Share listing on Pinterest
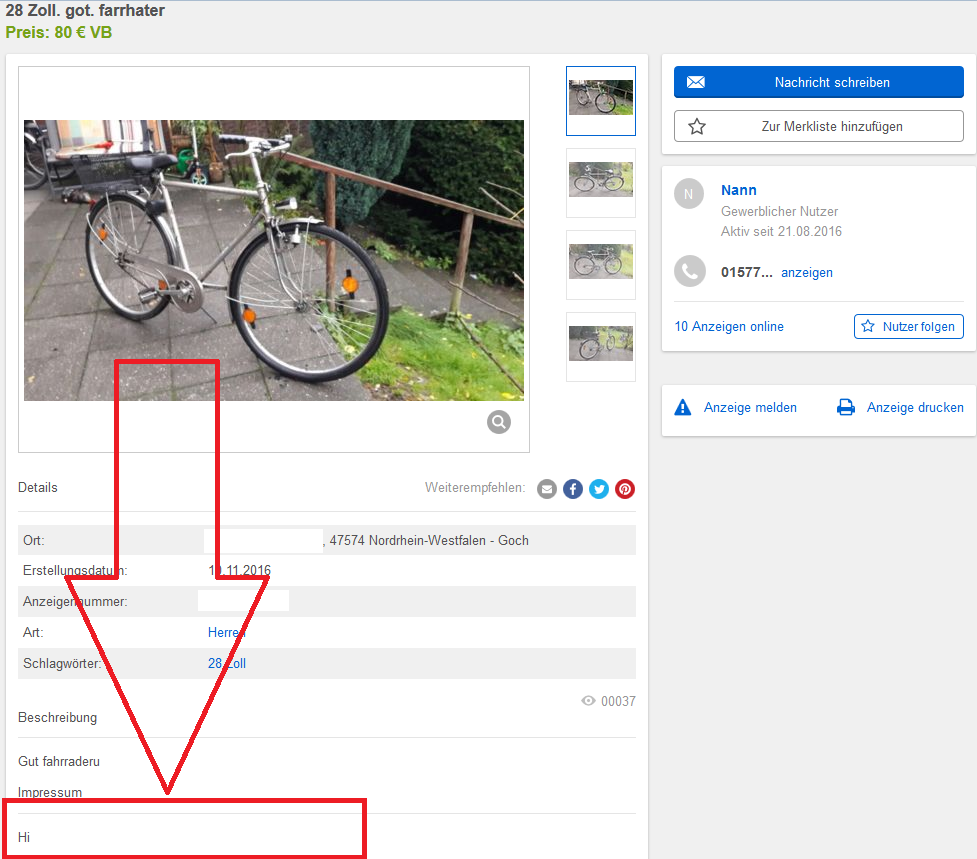Image resolution: width=977 pixels, height=859 pixels. [x=625, y=489]
